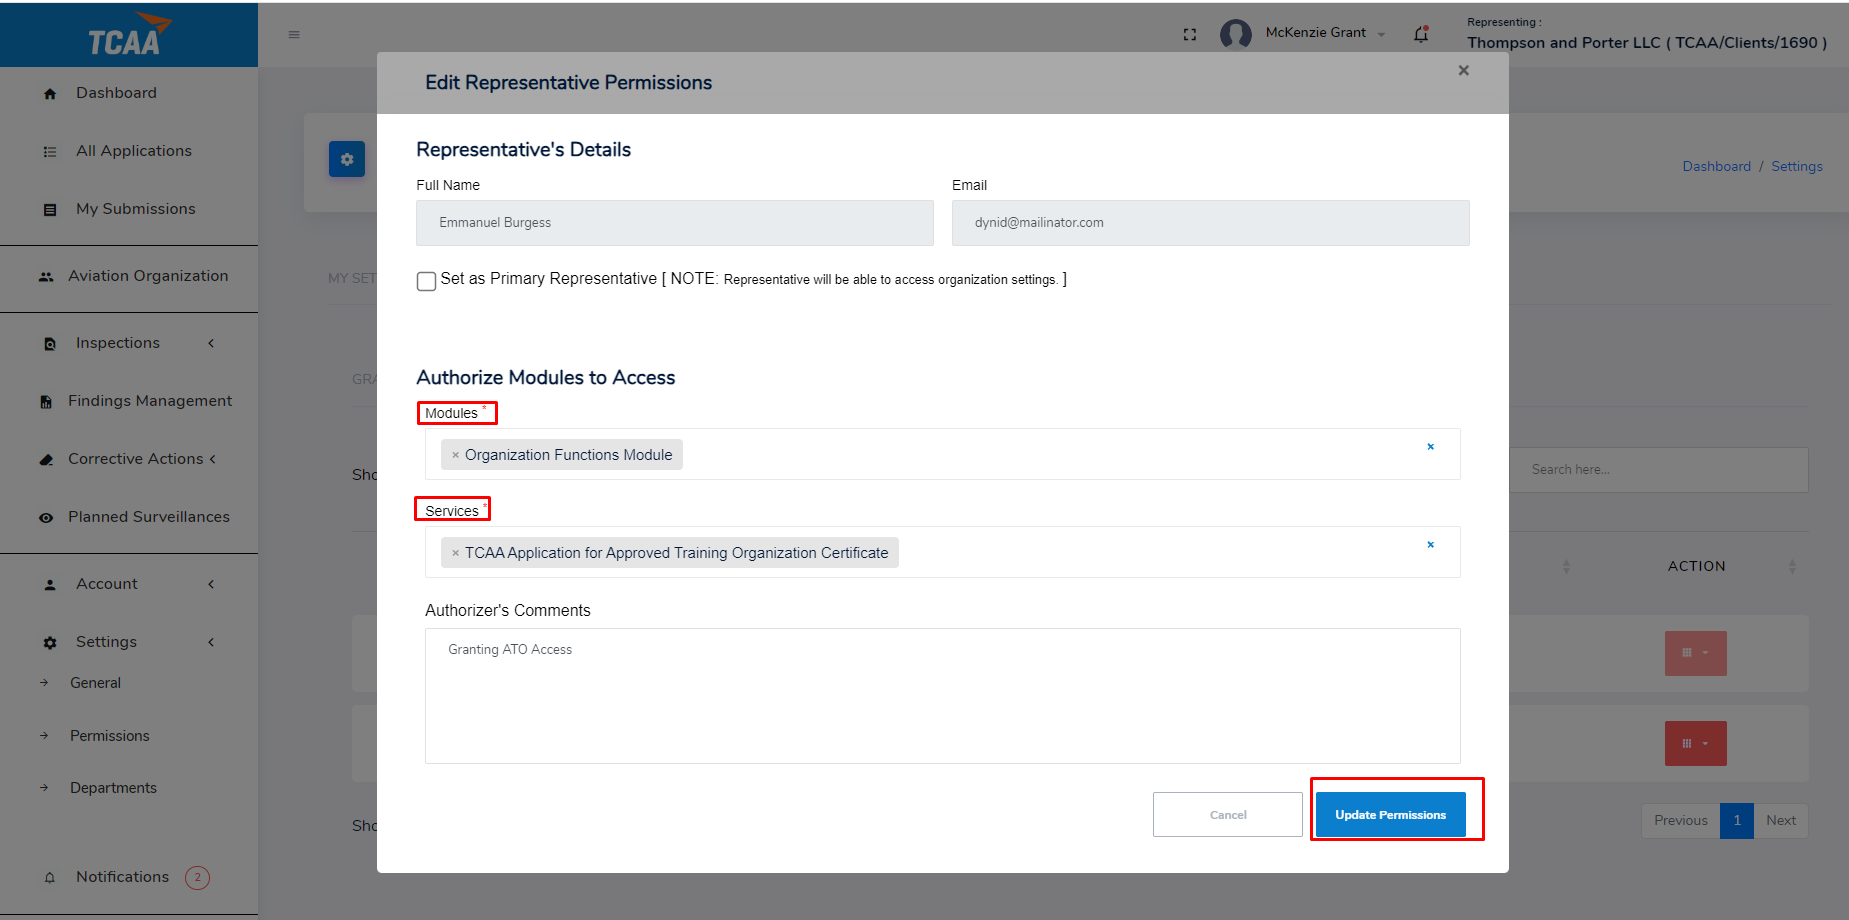Click Next pagination button
The height and width of the screenshot is (920, 1849).
[x=1781, y=821]
